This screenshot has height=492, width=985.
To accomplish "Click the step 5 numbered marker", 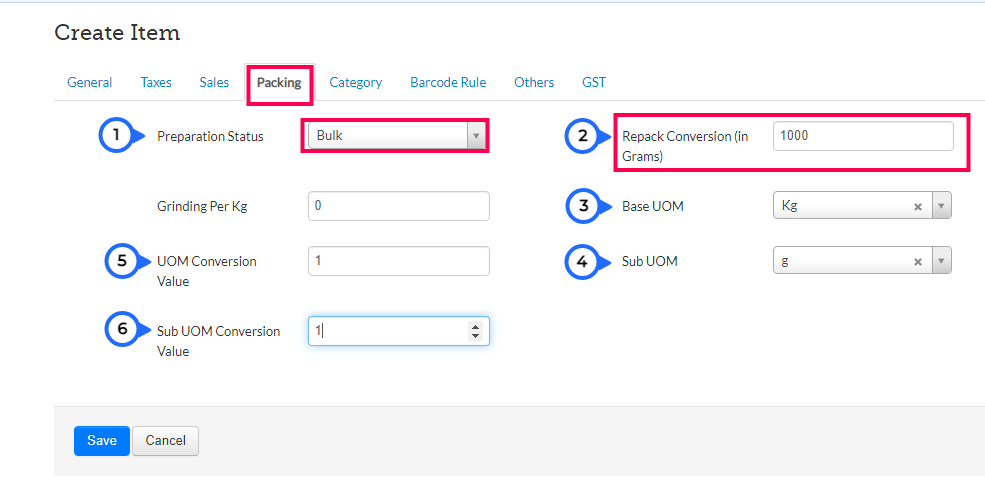I will pos(122,261).
